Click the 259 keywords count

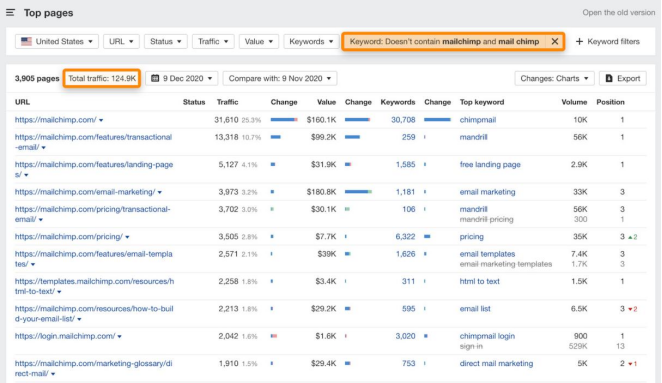point(409,137)
